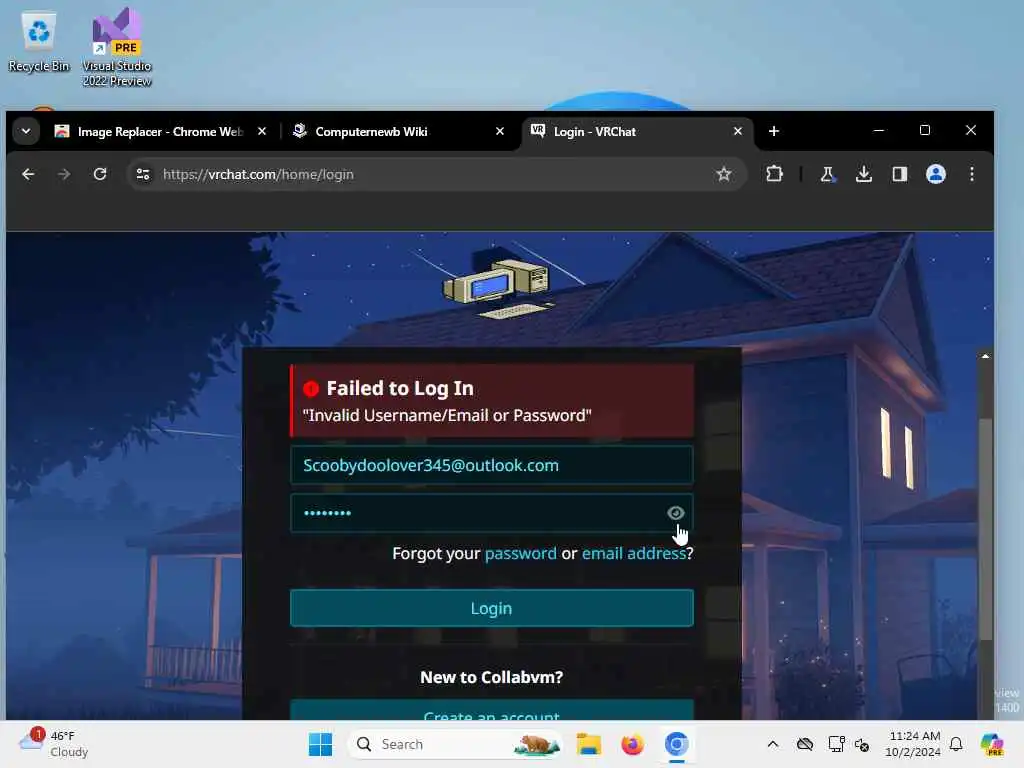Open Chrome Labs flask icon
Viewport: 1024px width, 768px height.
[x=827, y=174]
